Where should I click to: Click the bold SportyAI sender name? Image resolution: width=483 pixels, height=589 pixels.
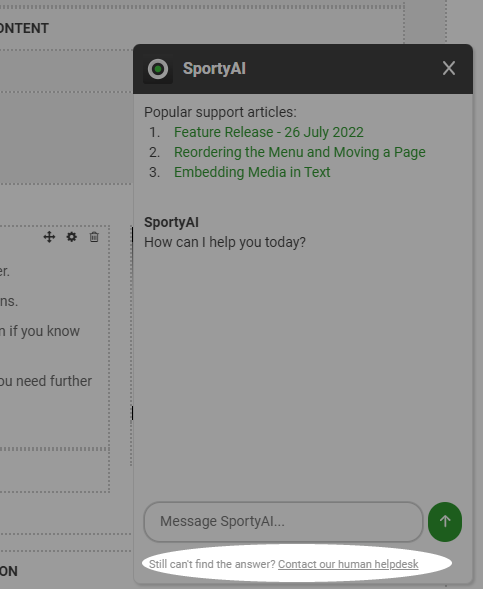pos(171,222)
